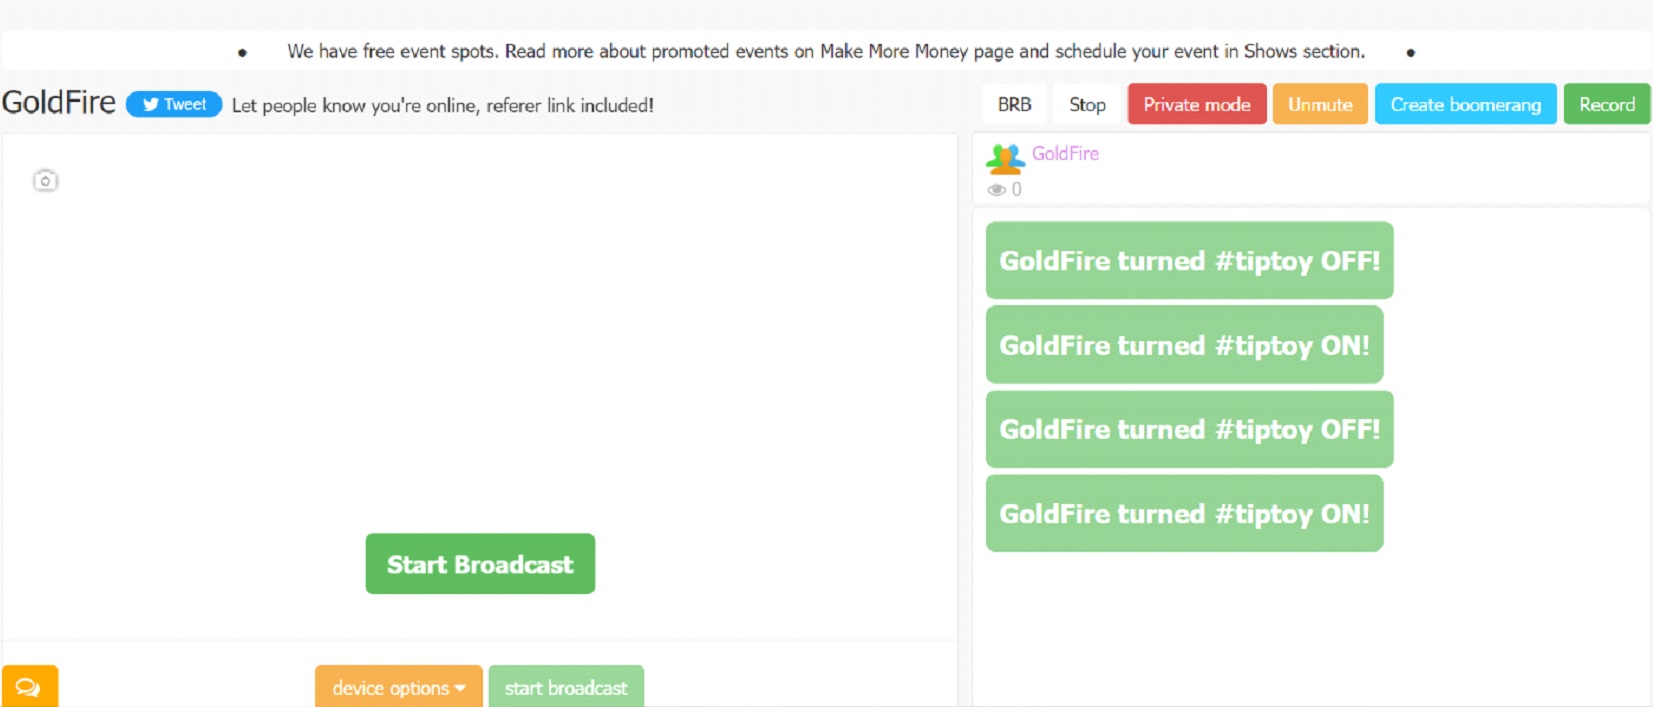Screen dimensions: 1653x707
Task: Set status to BRB
Action: (1014, 104)
